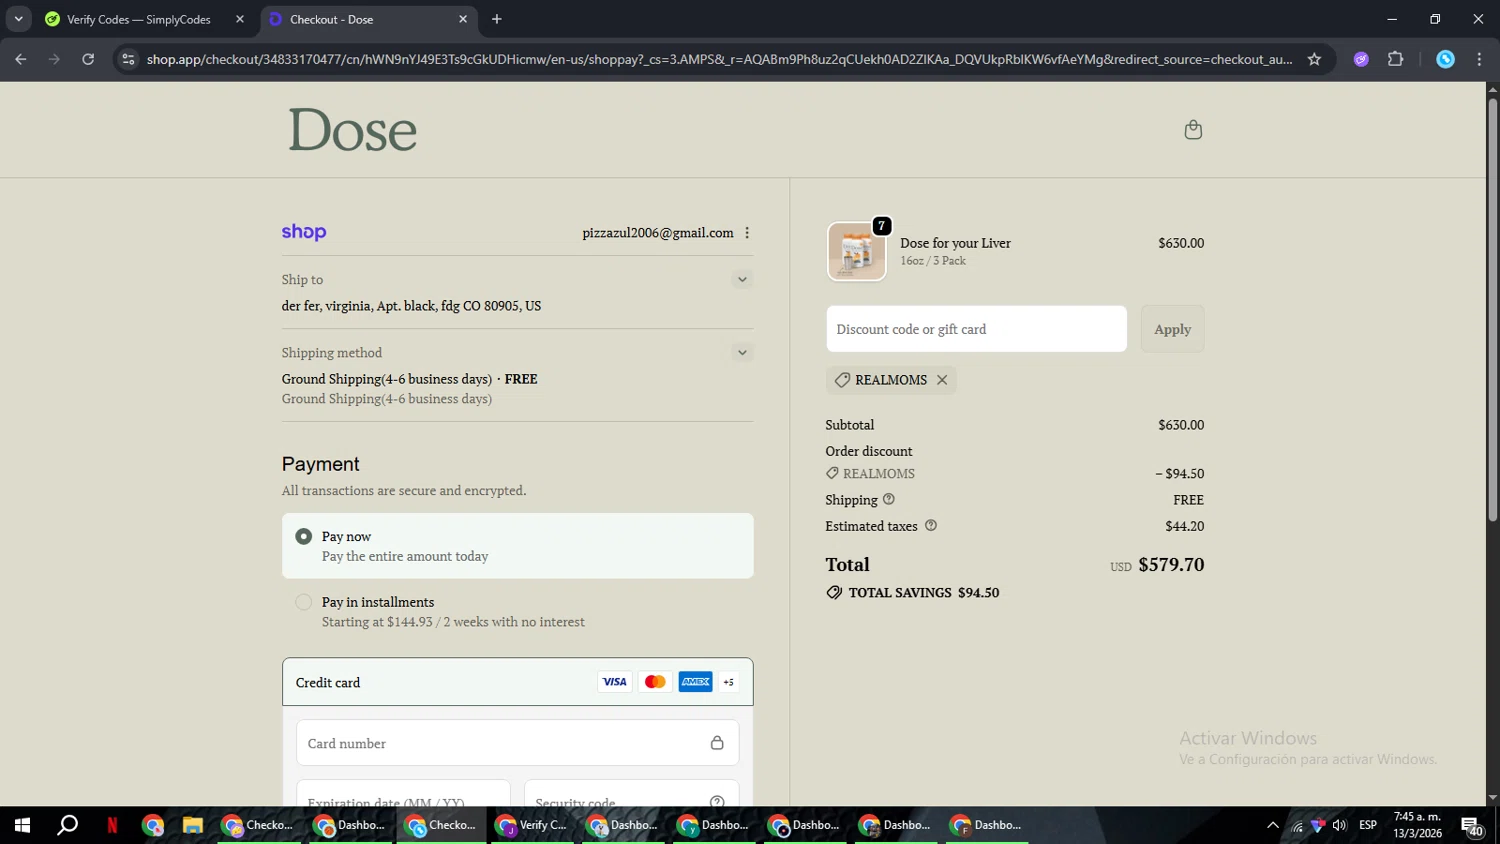Click the Shipping info question mark icon
Image resolution: width=1500 pixels, height=844 pixels.
(889, 500)
